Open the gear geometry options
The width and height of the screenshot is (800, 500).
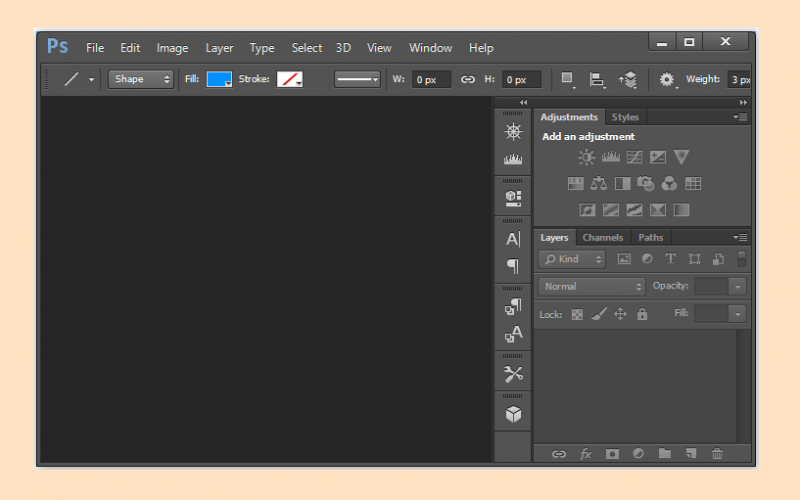[x=667, y=80]
